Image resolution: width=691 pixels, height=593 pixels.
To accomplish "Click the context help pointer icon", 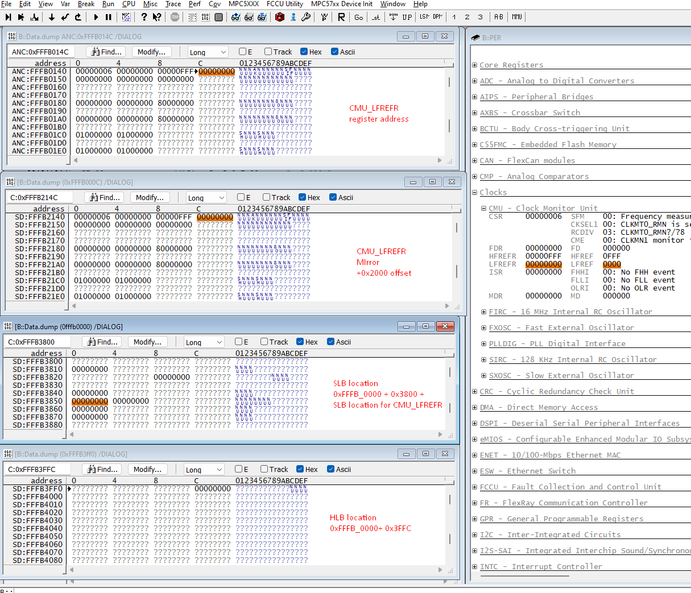I will pos(157,17).
